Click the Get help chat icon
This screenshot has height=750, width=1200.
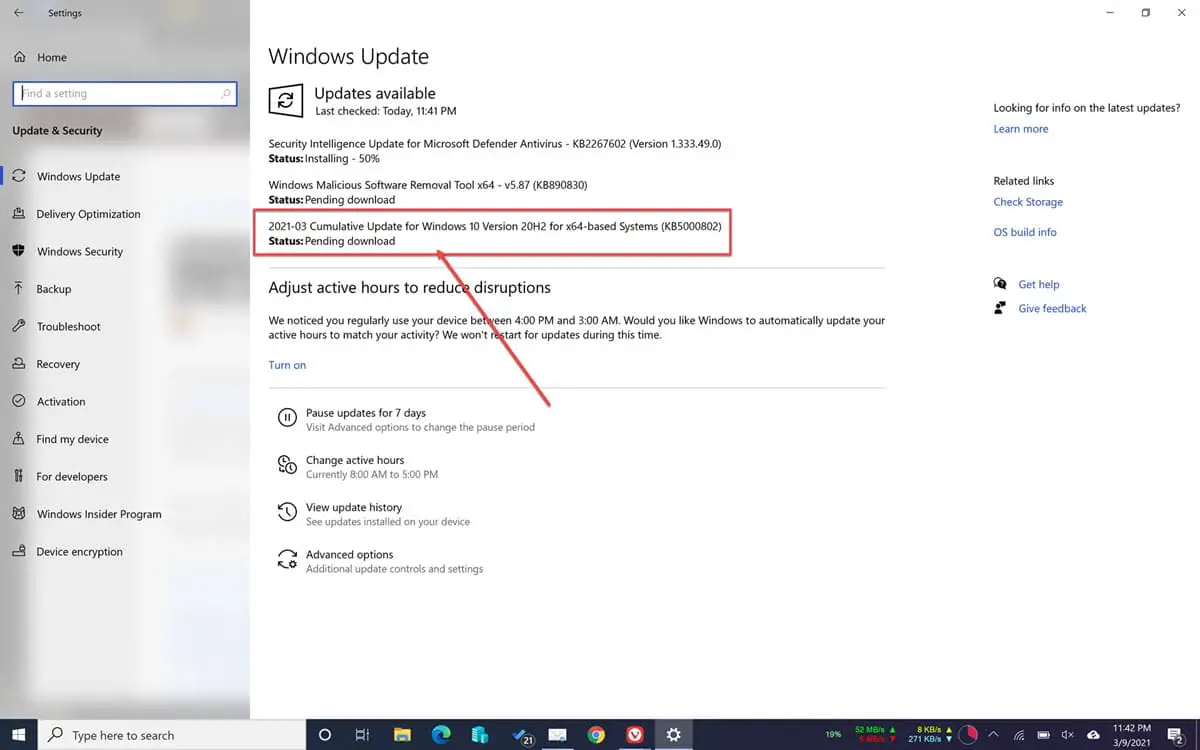point(1000,284)
